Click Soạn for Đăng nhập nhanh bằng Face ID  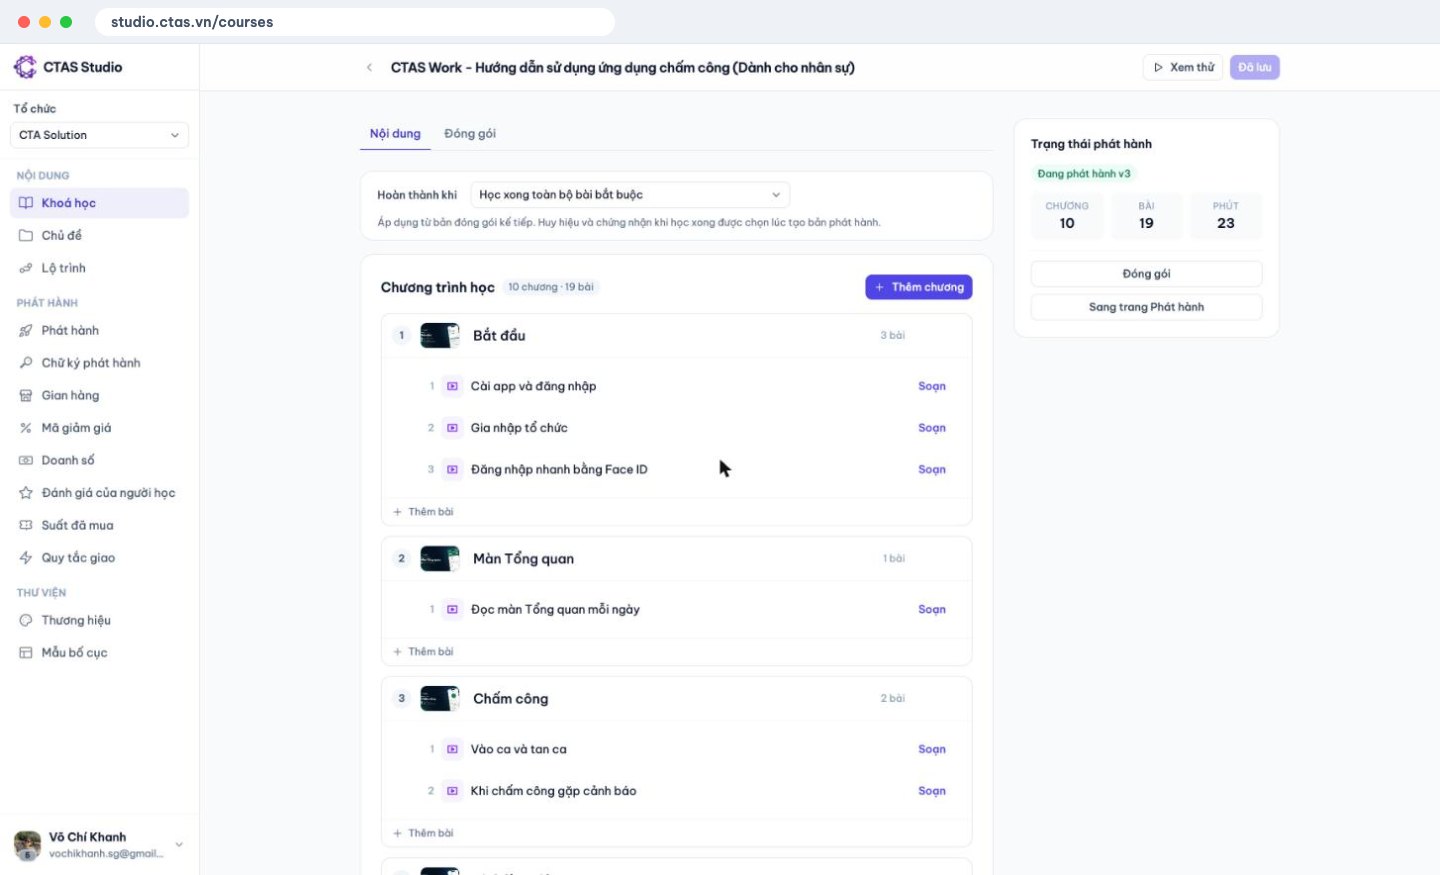(932, 470)
